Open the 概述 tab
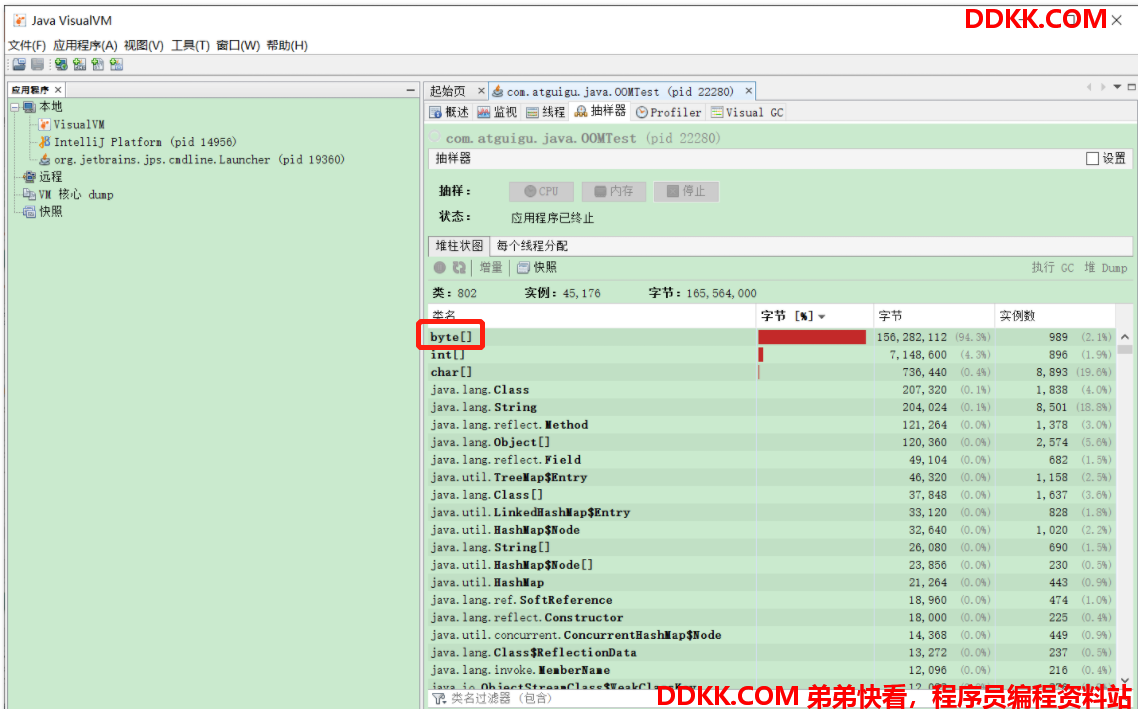 coord(449,112)
